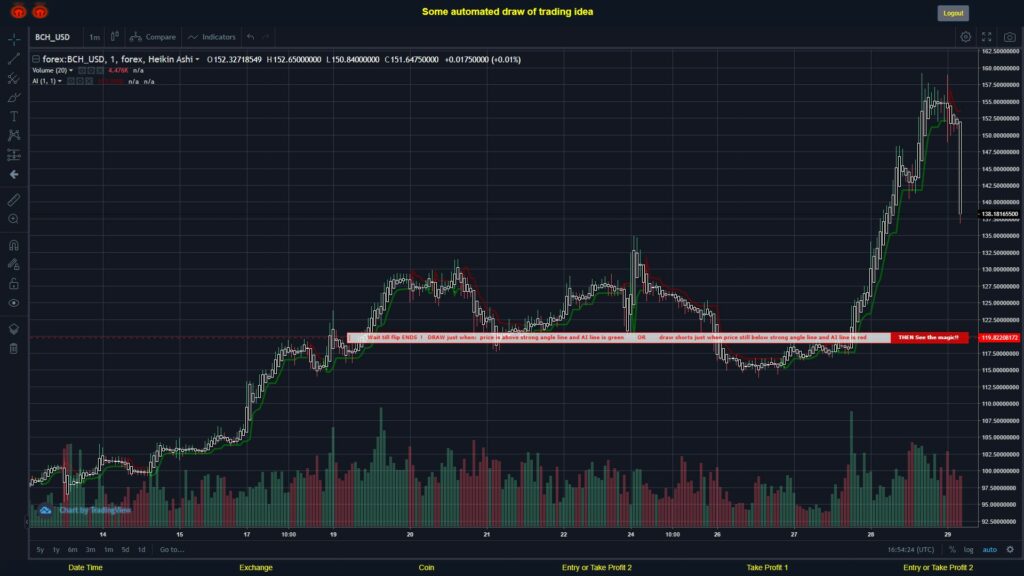This screenshot has height=576, width=1024.
Task: Set range to 6m
Action: [72, 549]
